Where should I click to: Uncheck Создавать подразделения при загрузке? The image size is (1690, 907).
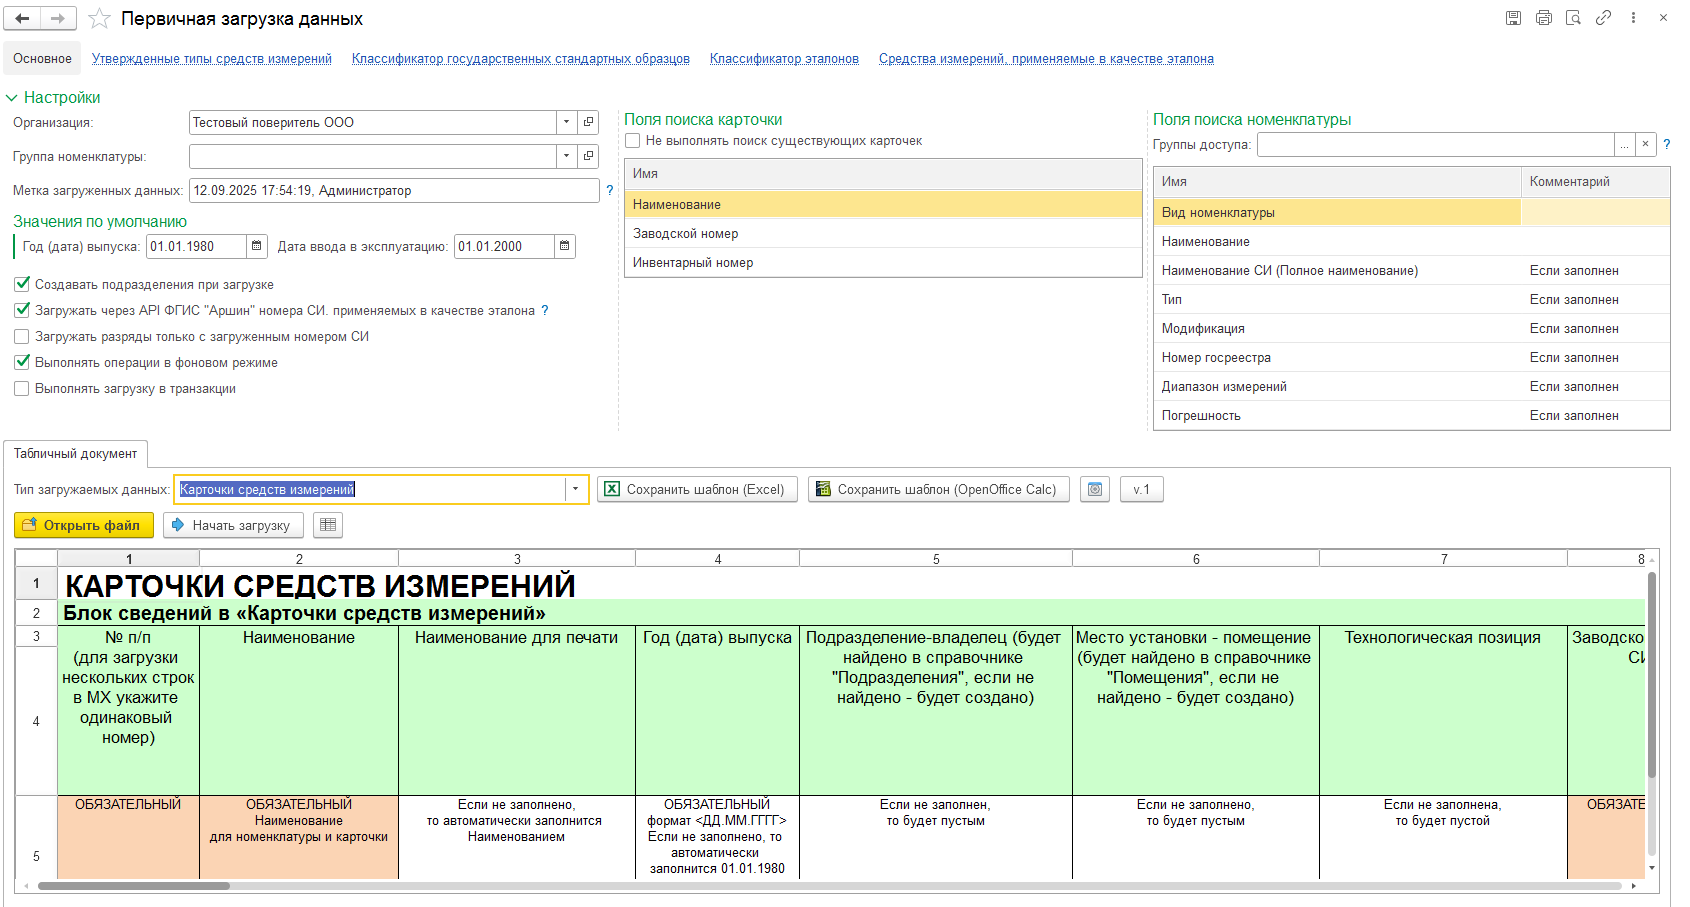click(22, 284)
